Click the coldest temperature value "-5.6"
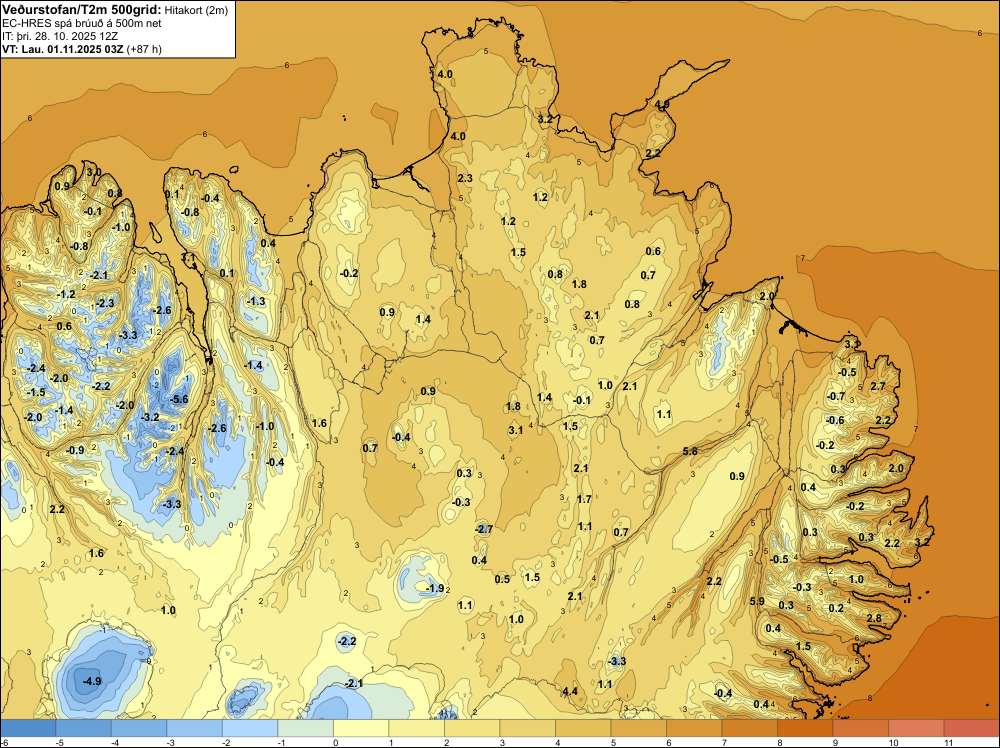 179,400
